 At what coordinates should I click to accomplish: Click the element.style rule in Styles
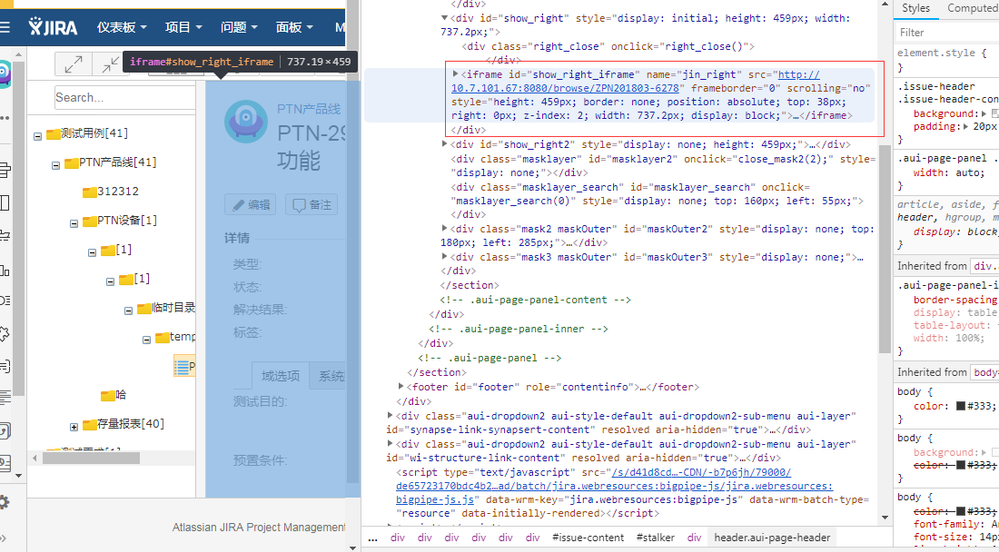click(941, 53)
